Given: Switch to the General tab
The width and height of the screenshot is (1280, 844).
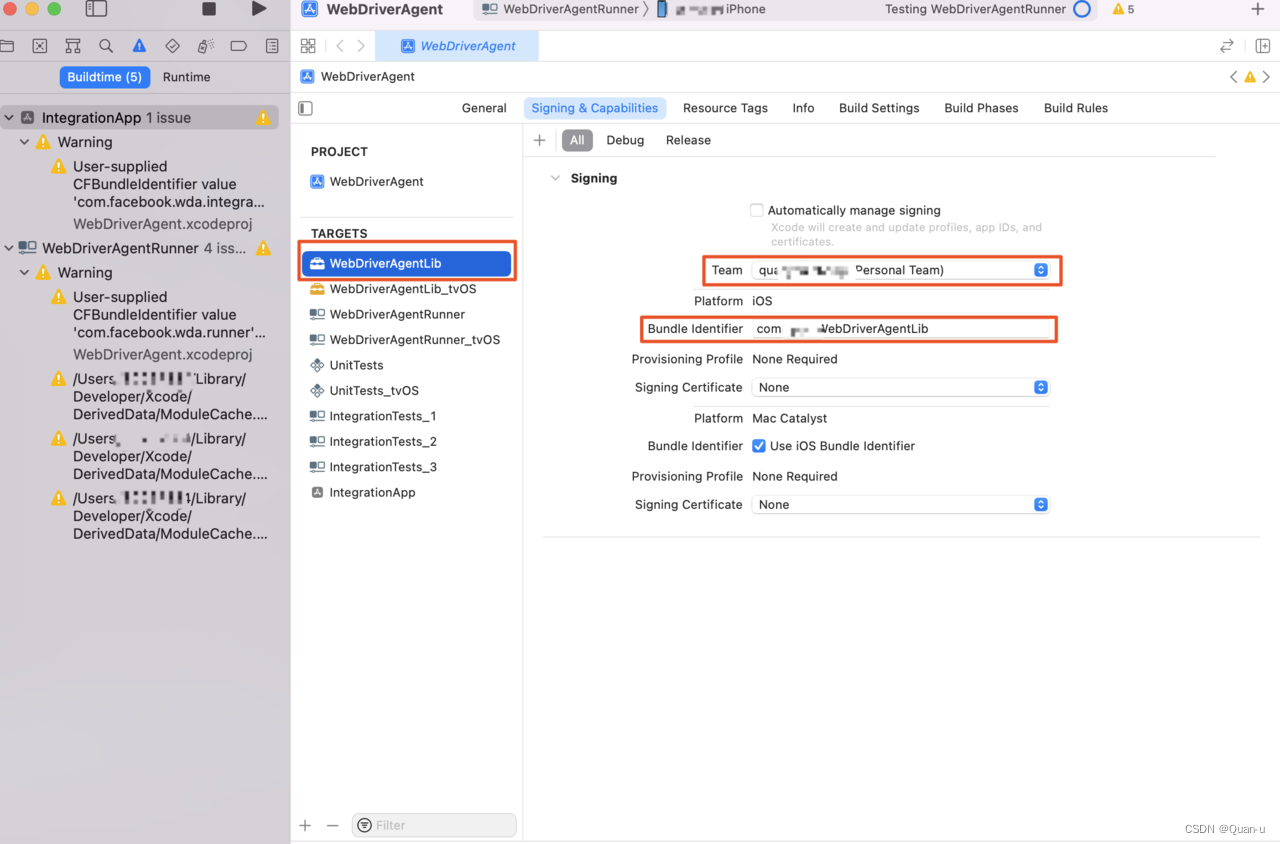Looking at the screenshot, I should coord(484,108).
